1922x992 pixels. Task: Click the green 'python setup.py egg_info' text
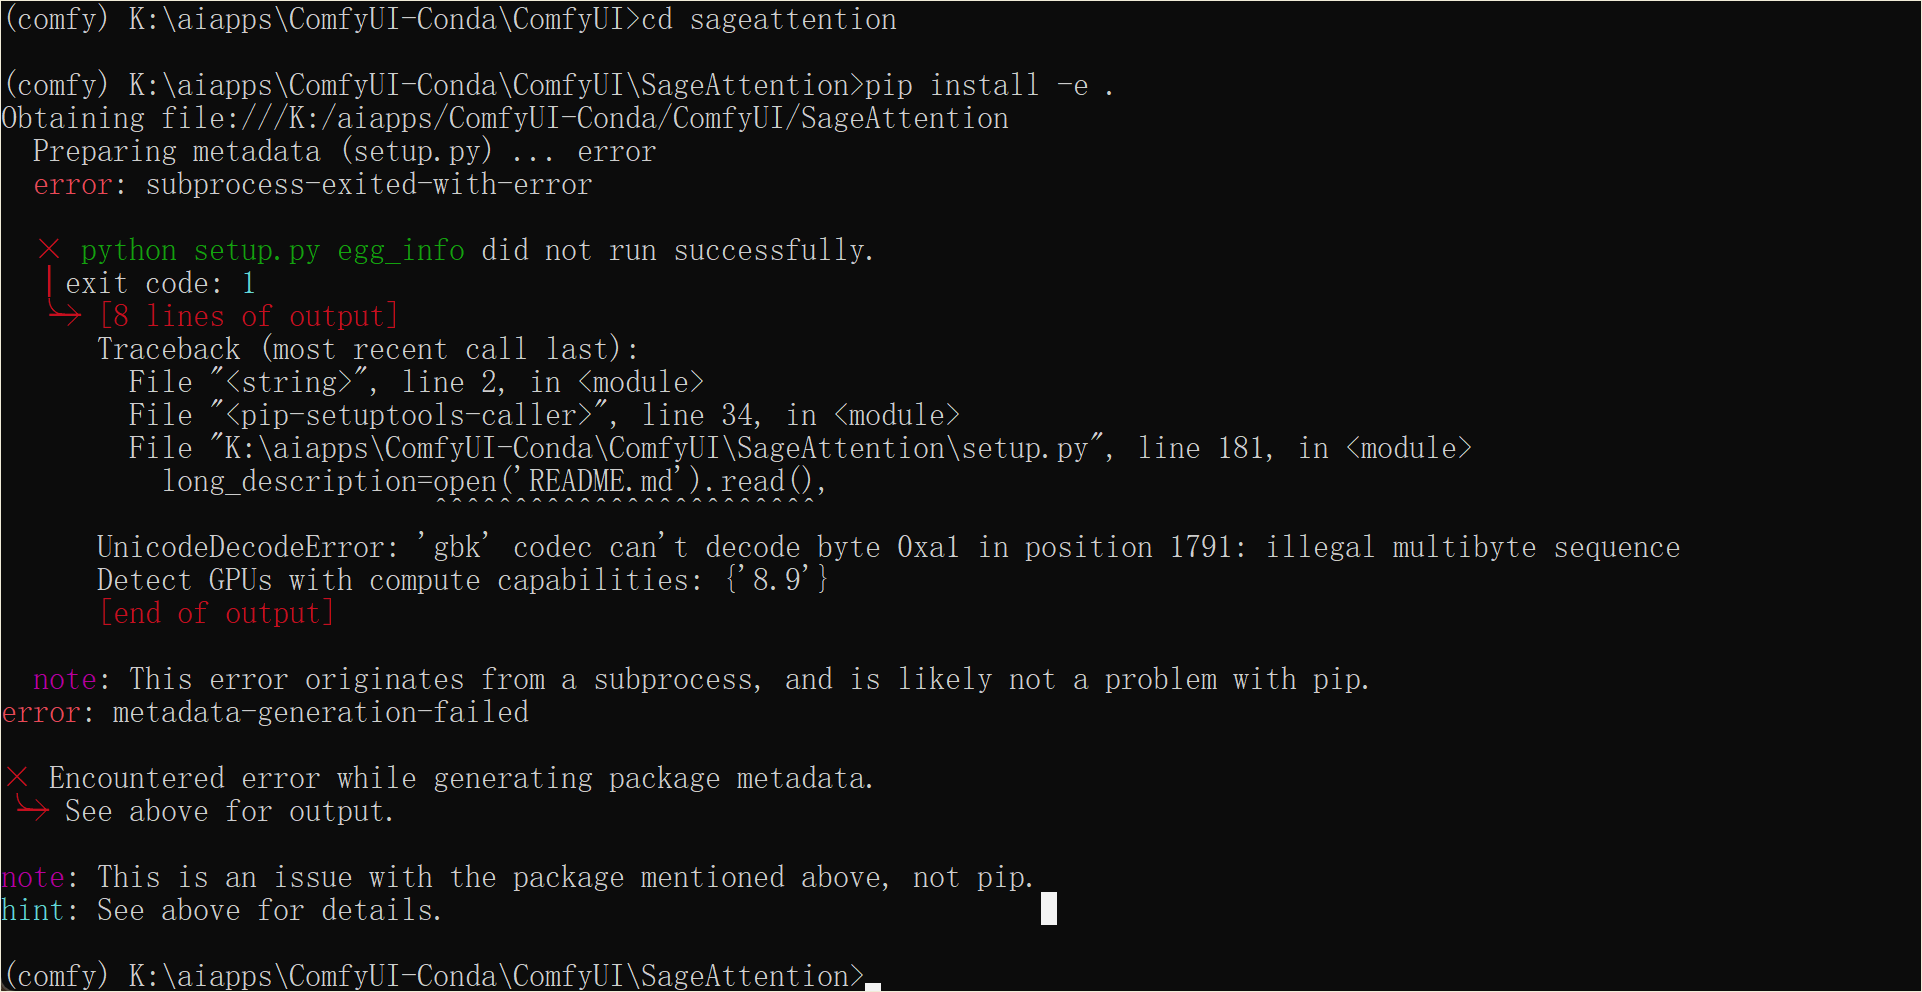coord(272,250)
